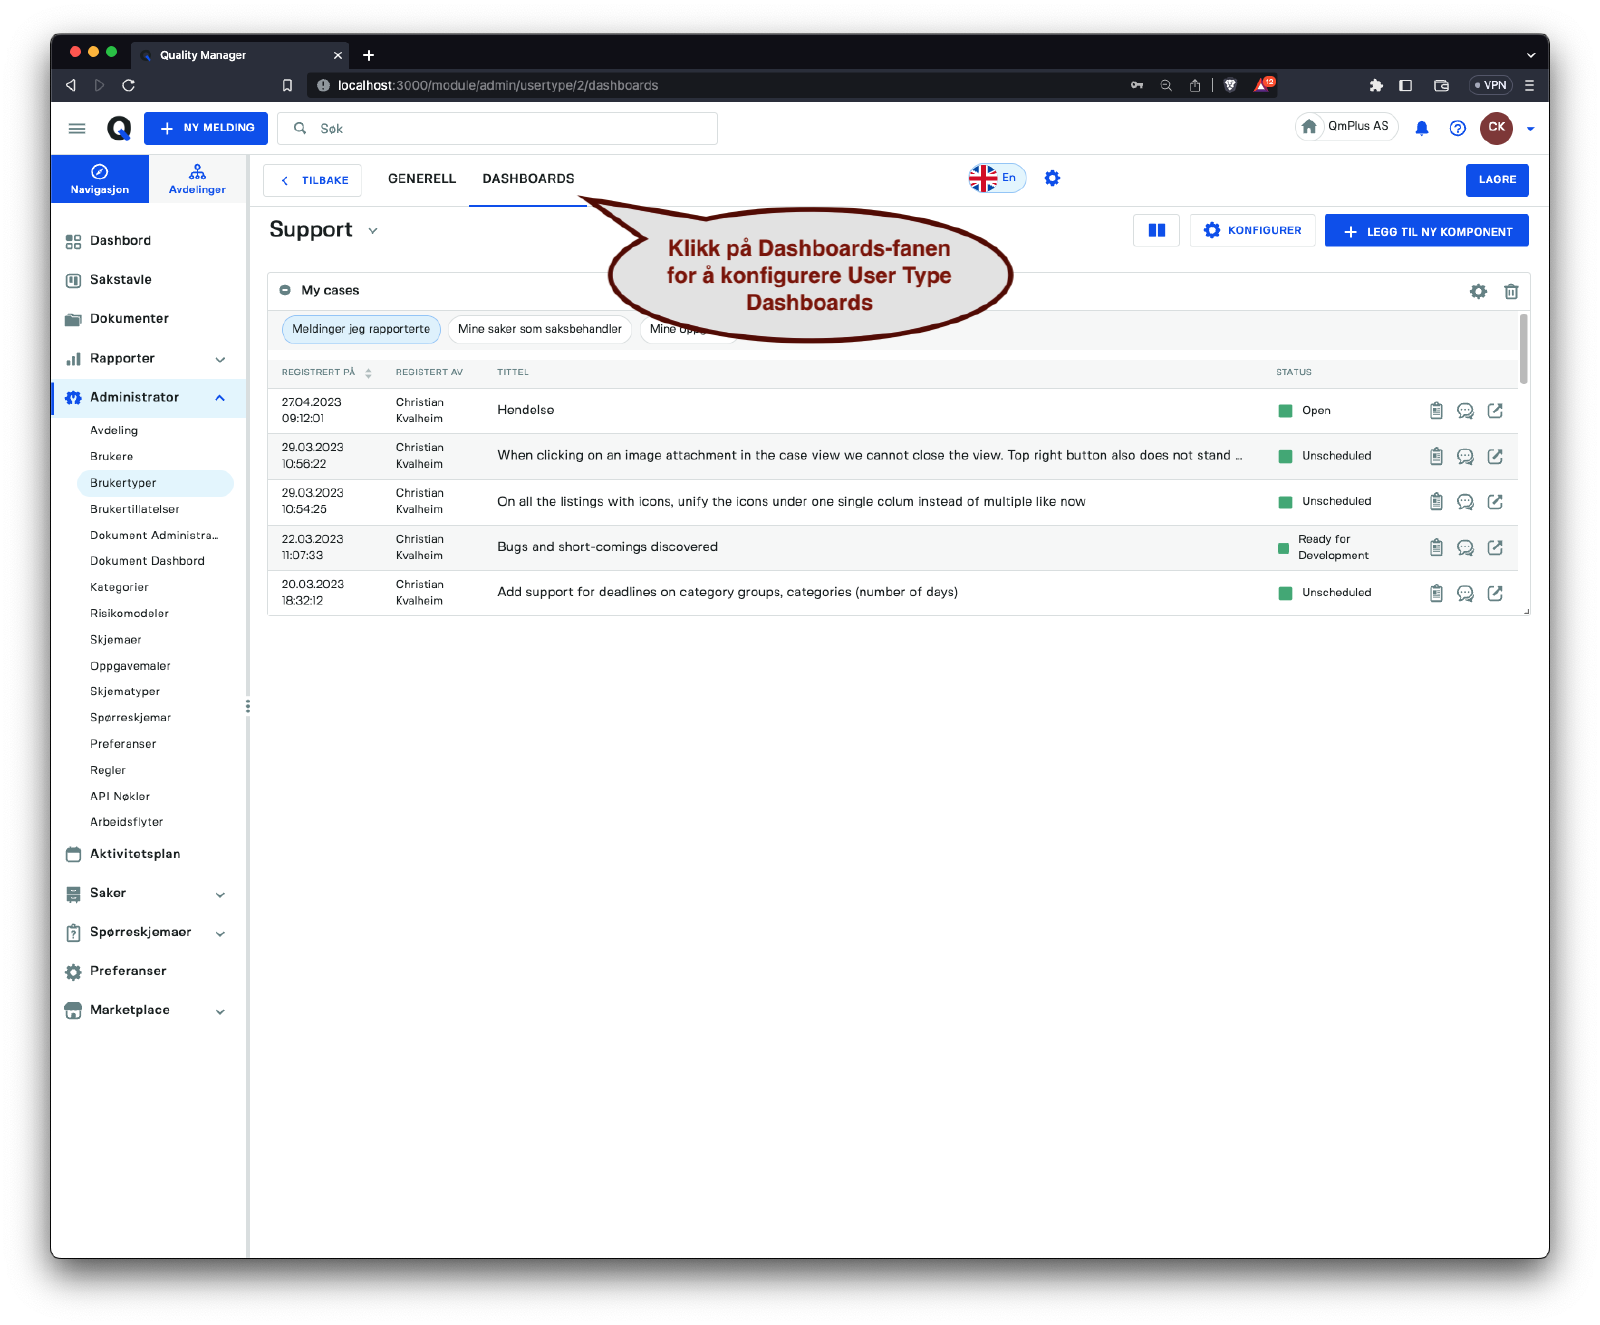Open My cases widget settings gear

tap(1478, 291)
